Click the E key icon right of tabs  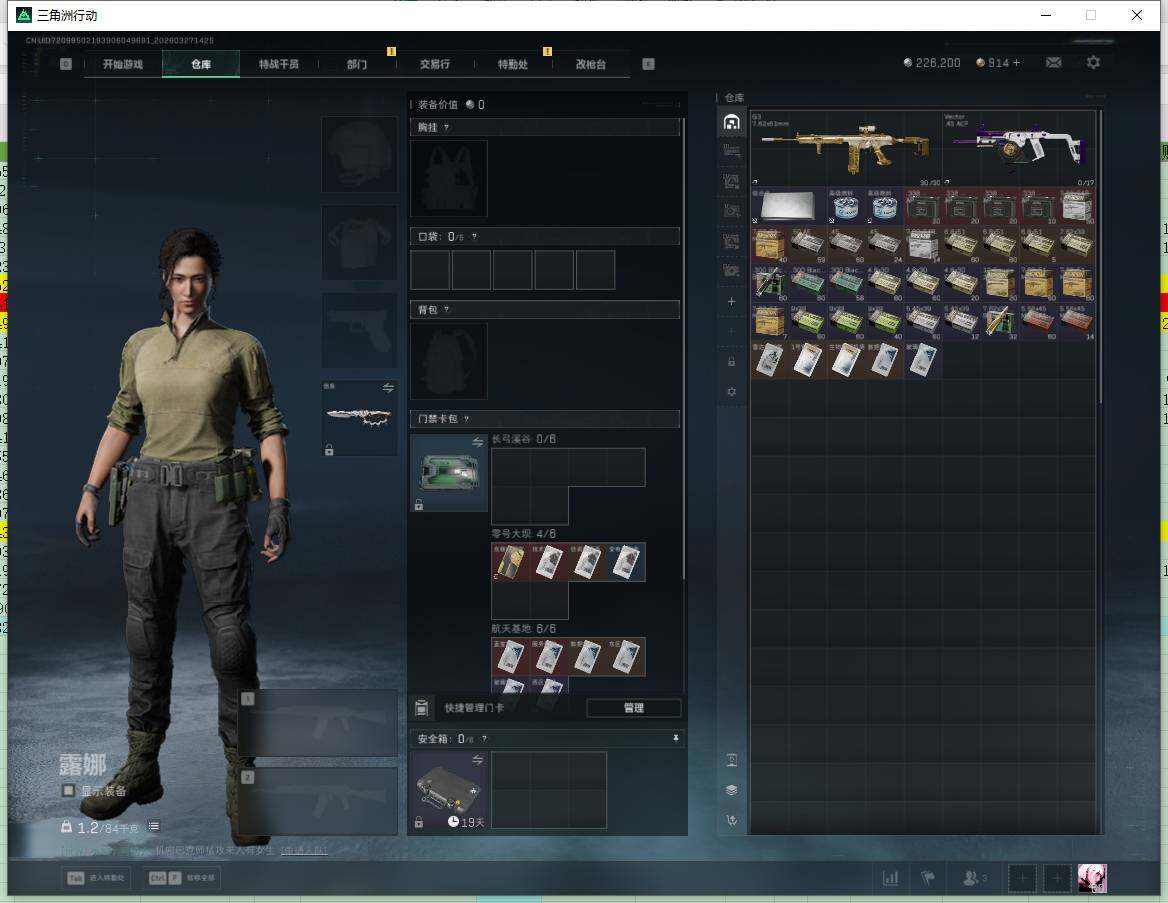648,64
